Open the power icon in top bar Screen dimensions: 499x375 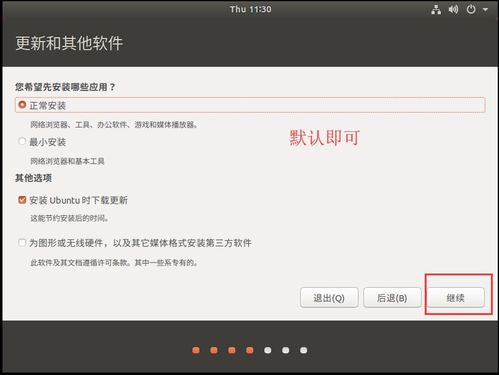[x=471, y=9]
